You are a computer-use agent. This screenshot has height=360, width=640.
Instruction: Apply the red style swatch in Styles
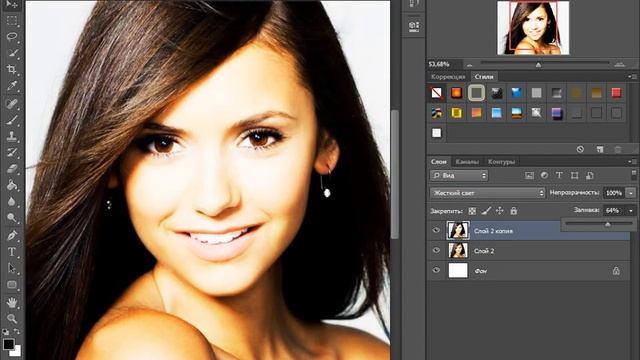click(616, 93)
